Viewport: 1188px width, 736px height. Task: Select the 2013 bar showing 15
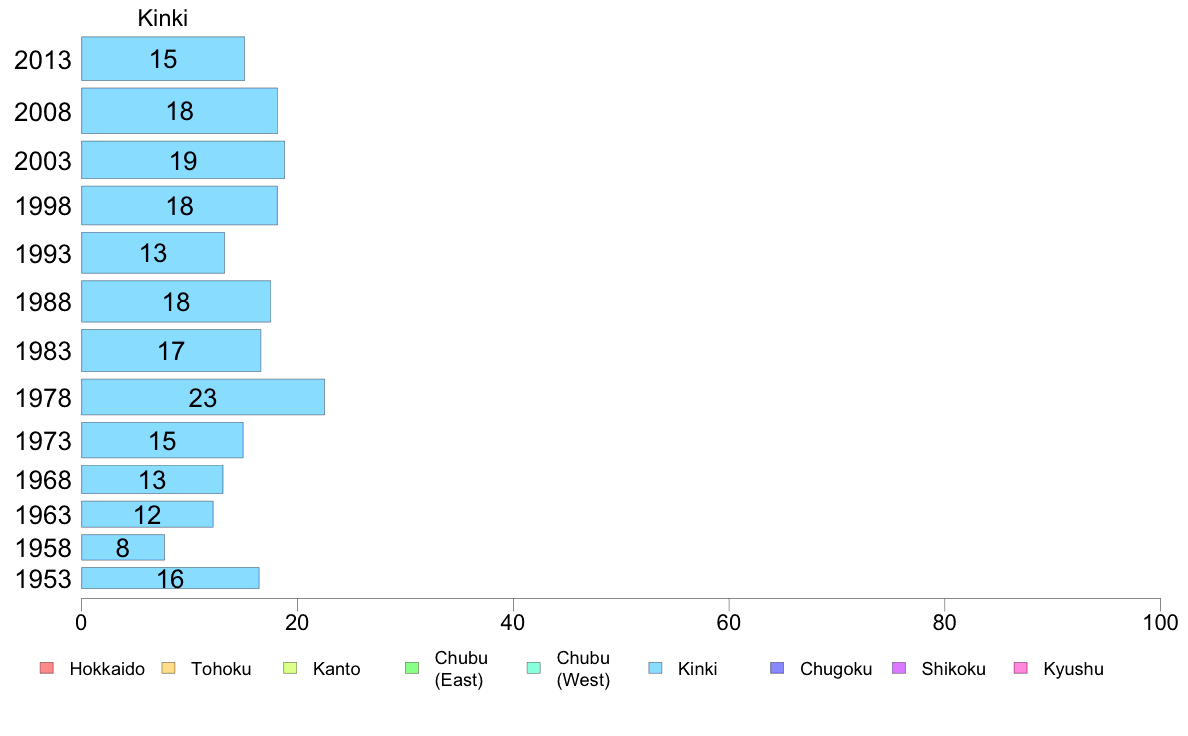click(x=163, y=58)
